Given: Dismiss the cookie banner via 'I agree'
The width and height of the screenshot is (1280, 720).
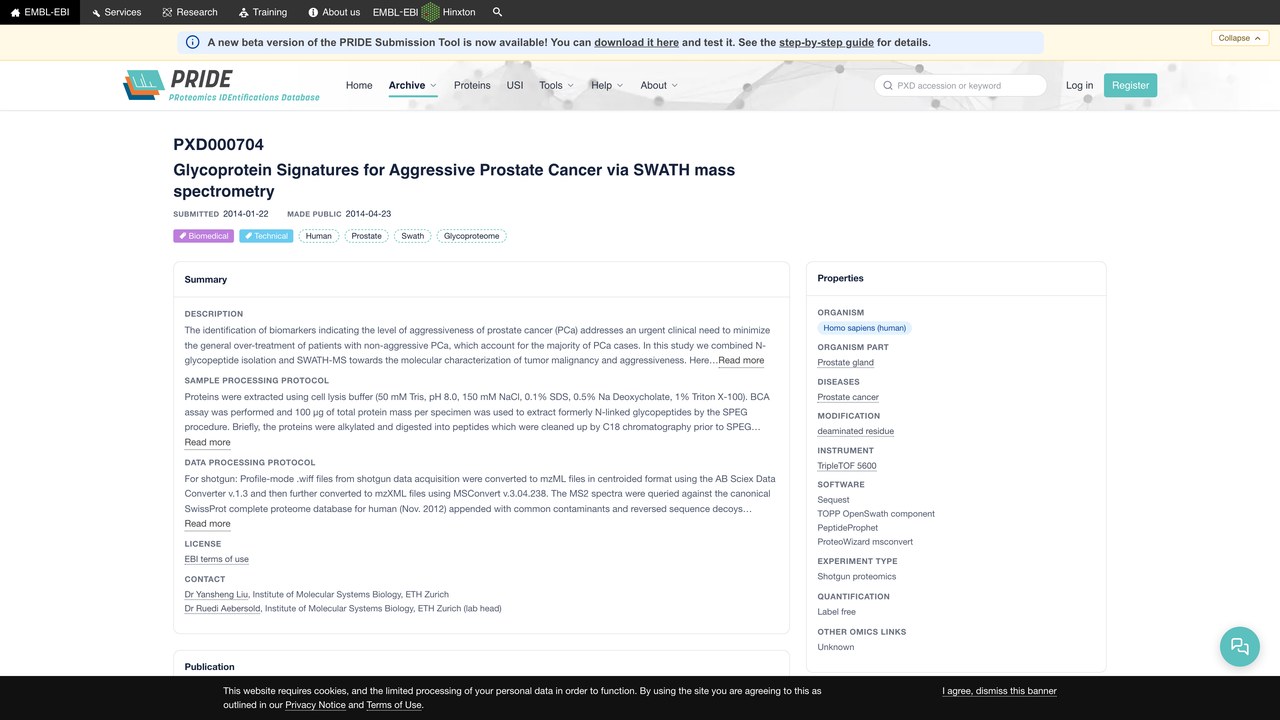Looking at the screenshot, I should click(999, 691).
